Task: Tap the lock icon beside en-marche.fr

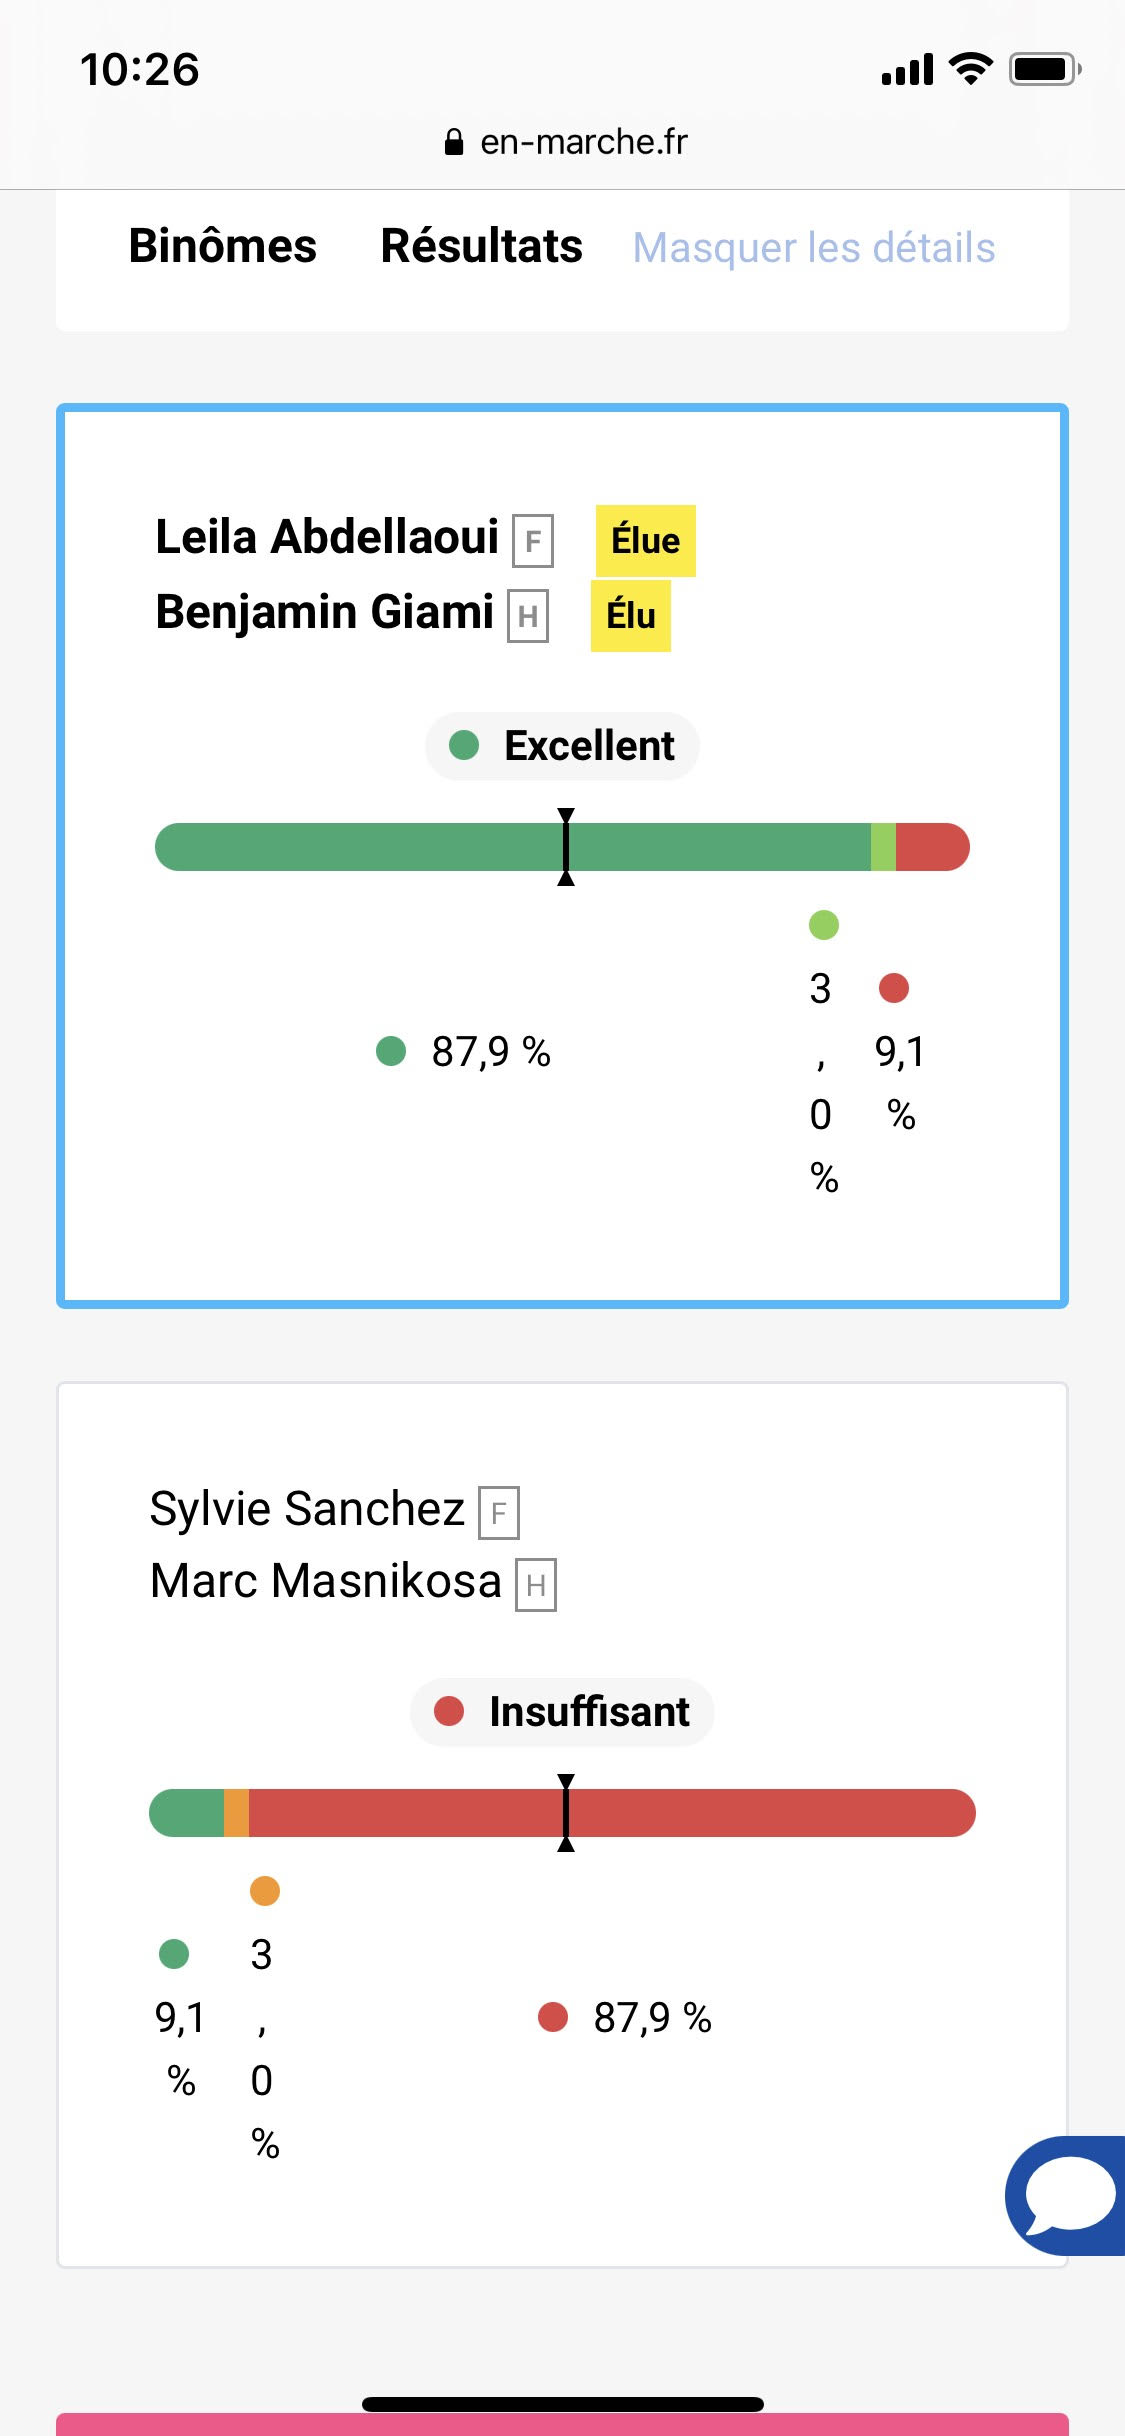Action: pos(454,142)
